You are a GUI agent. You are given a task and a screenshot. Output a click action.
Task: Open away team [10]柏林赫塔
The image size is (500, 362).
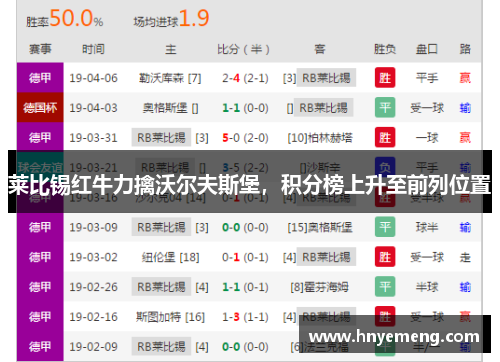(x=320, y=138)
